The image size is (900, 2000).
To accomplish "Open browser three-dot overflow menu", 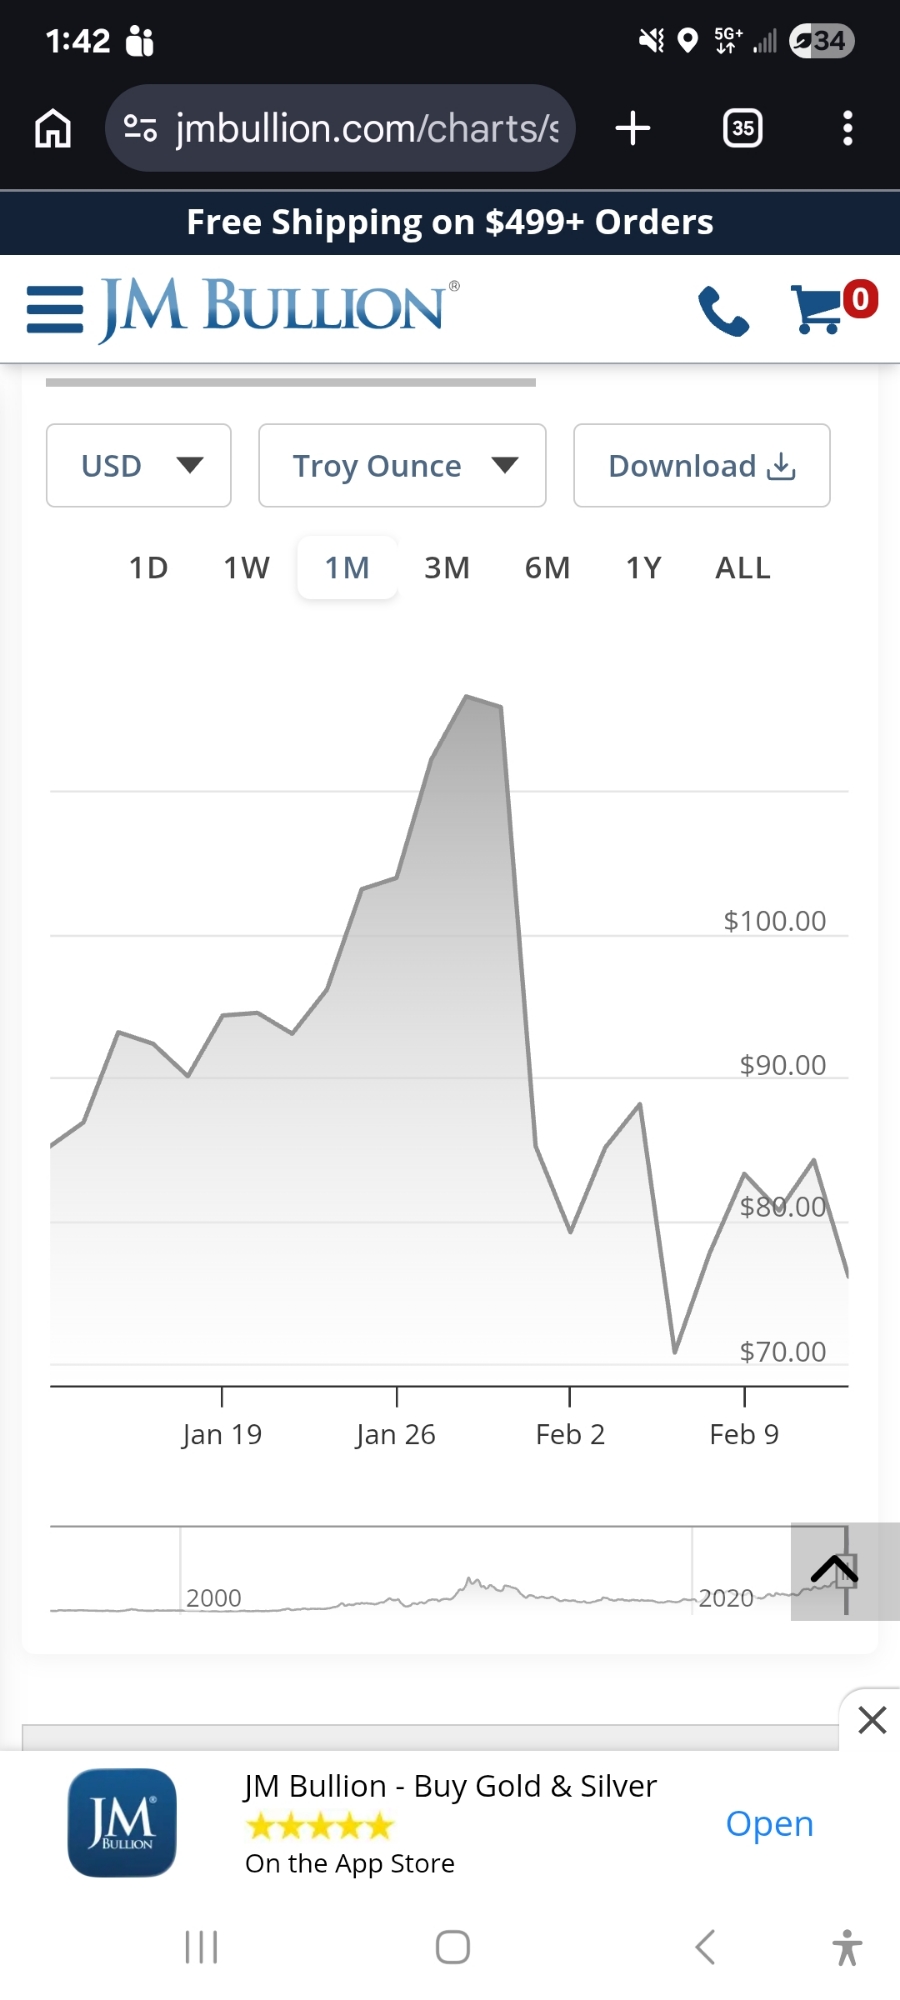I will point(847,129).
